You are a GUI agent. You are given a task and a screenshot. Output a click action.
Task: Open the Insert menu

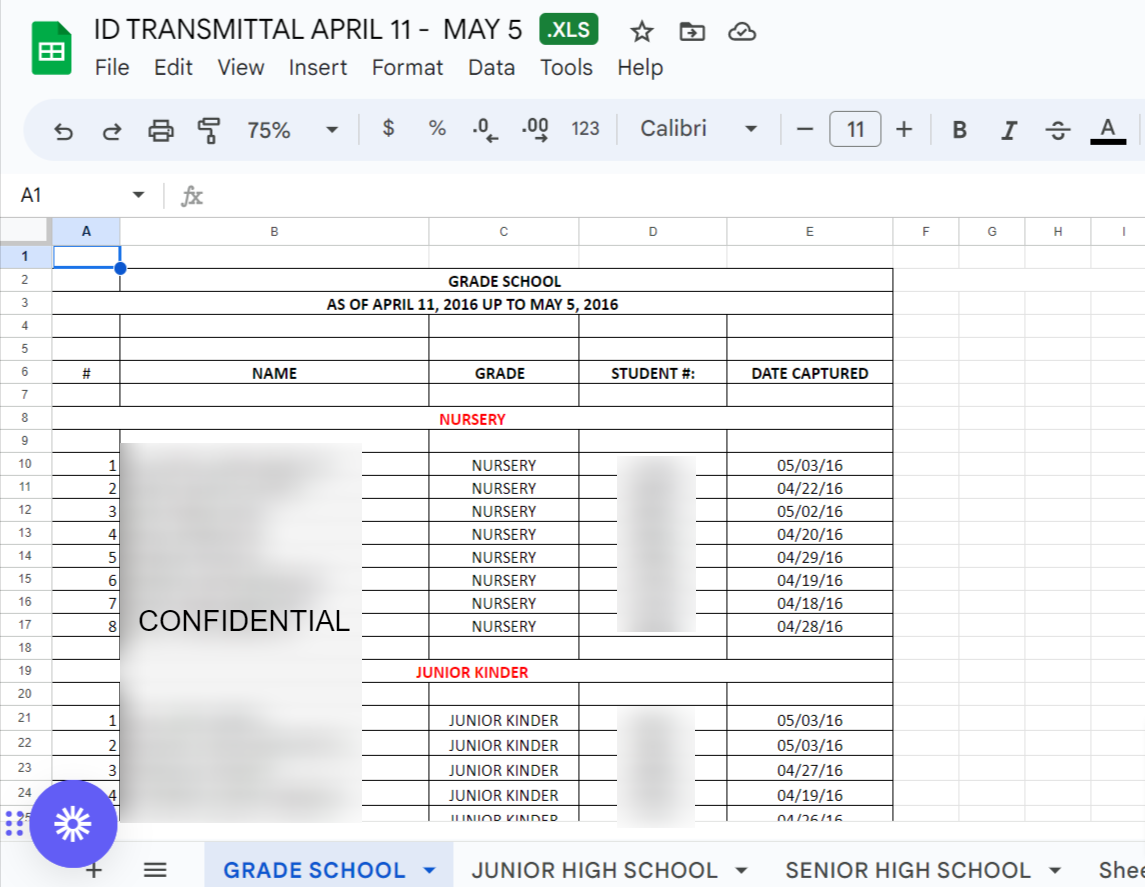(x=318, y=67)
